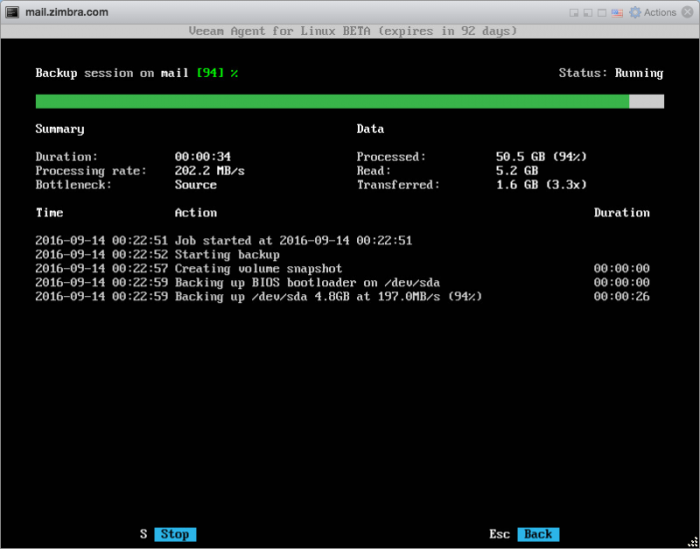Click the Veeam Agent for Linux BETA header
The width and height of the screenshot is (700, 549).
353,31
